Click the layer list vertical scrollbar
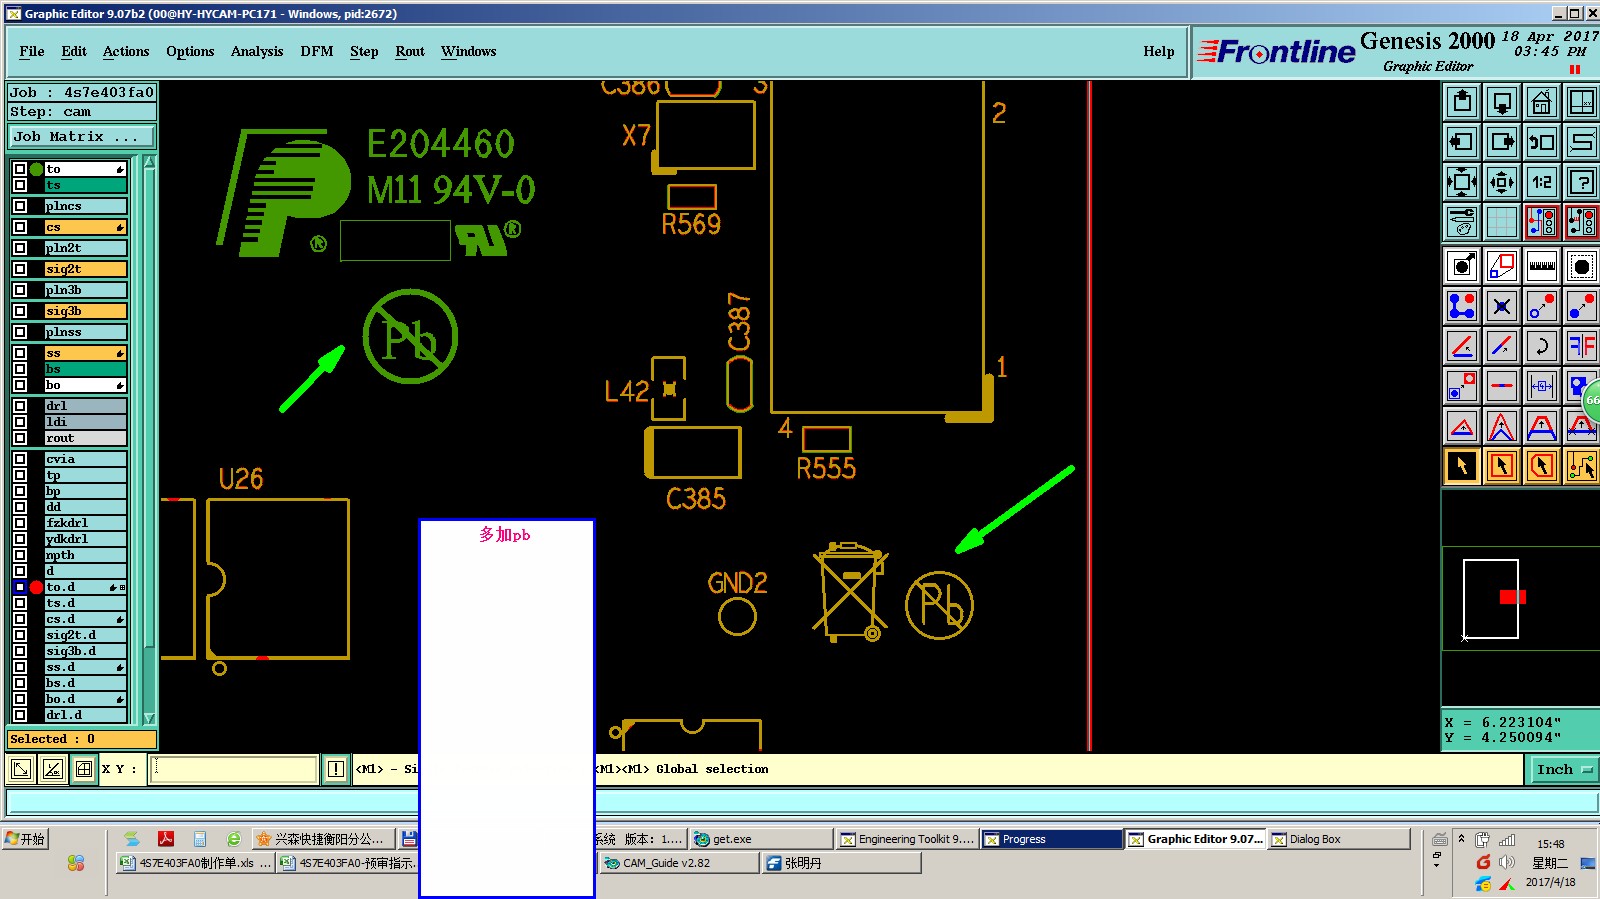The height and width of the screenshot is (899, 1600). 149,440
